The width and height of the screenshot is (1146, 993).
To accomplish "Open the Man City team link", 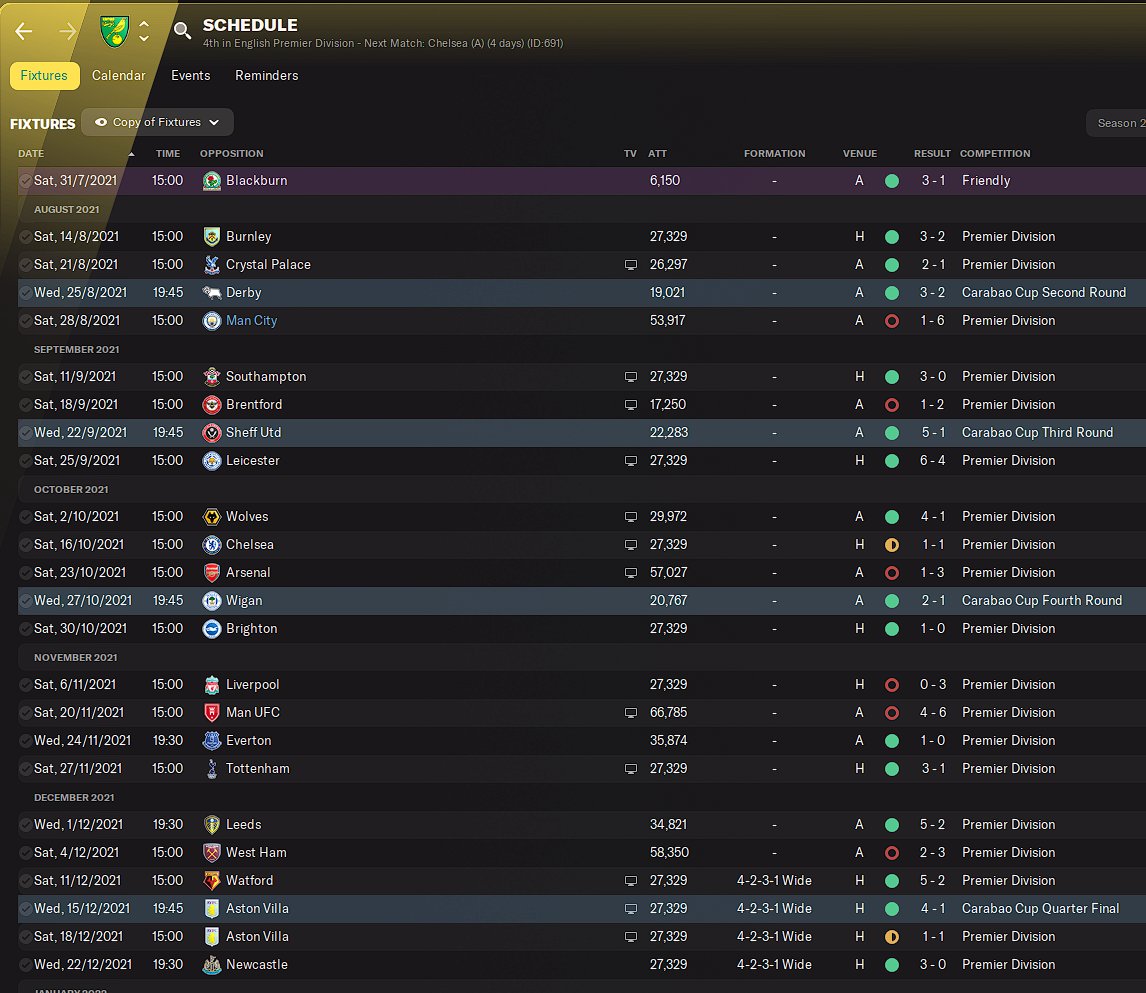I will click(251, 321).
